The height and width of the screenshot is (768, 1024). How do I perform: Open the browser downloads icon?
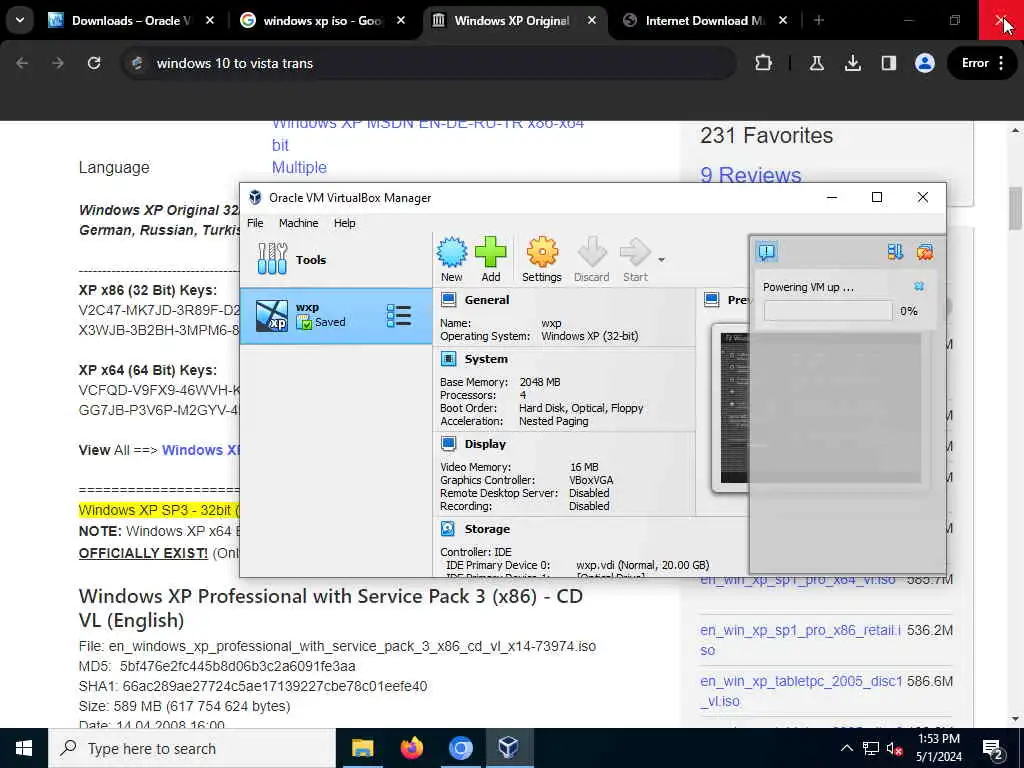[852, 63]
